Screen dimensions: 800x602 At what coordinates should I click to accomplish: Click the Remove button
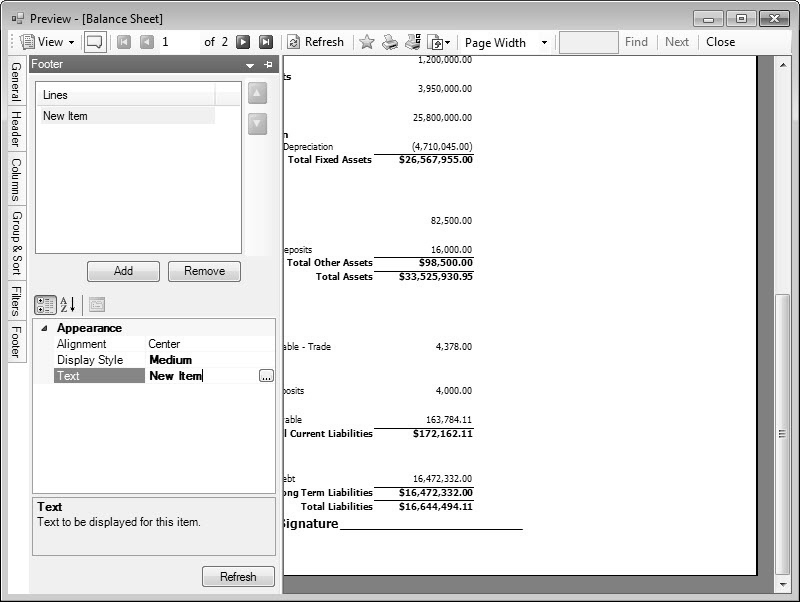tap(204, 271)
